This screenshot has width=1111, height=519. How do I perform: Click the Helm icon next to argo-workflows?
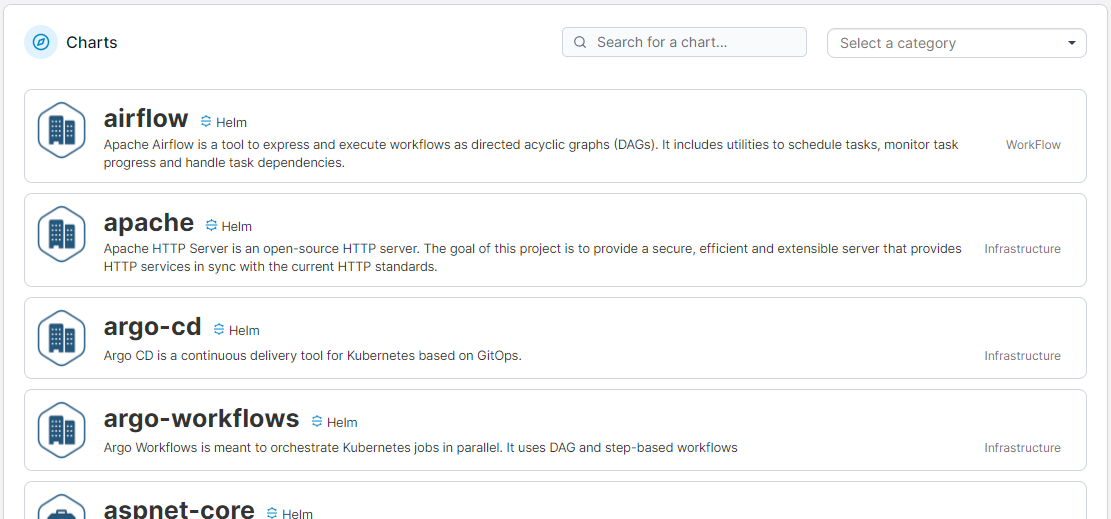pyautogui.click(x=317, y=421)
